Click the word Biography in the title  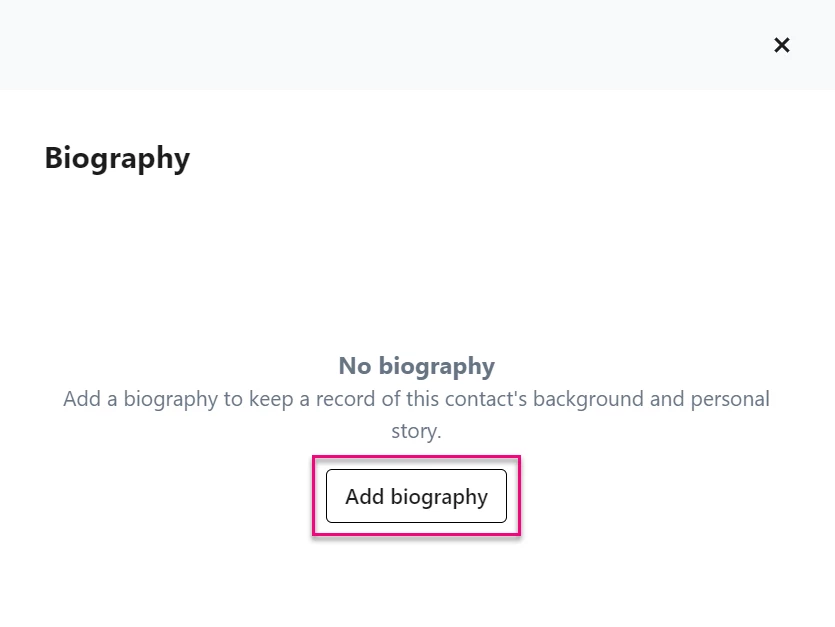pyautogui.click(x=116, y=157)
